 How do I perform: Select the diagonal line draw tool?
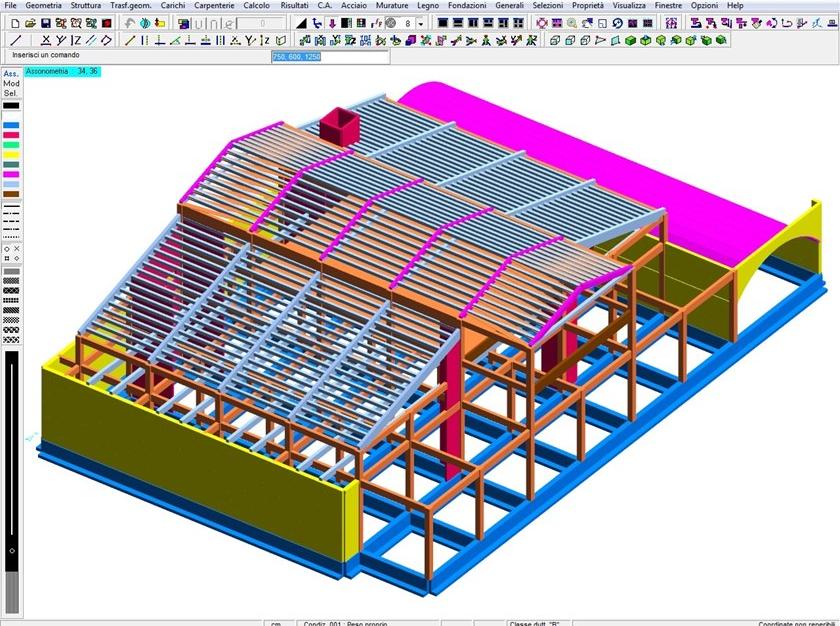[x=14, y=40]
